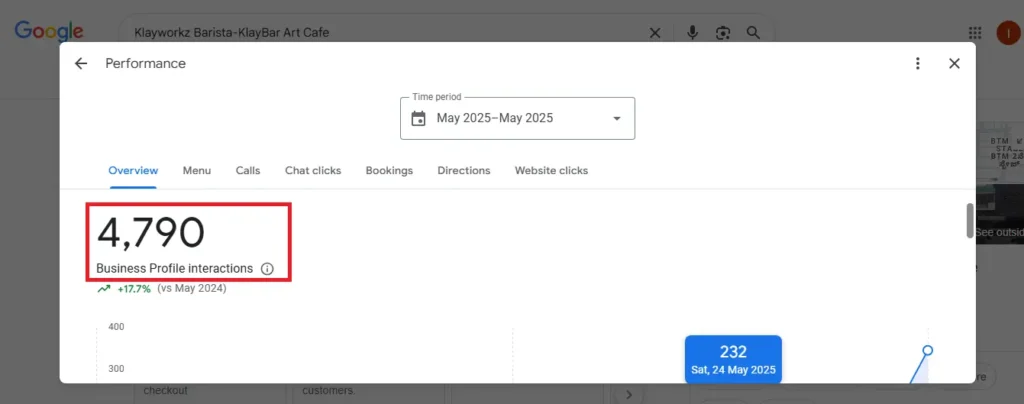The image size is (1024, 404).
Task: Click the Google search box text
Action: coord(231,33)
